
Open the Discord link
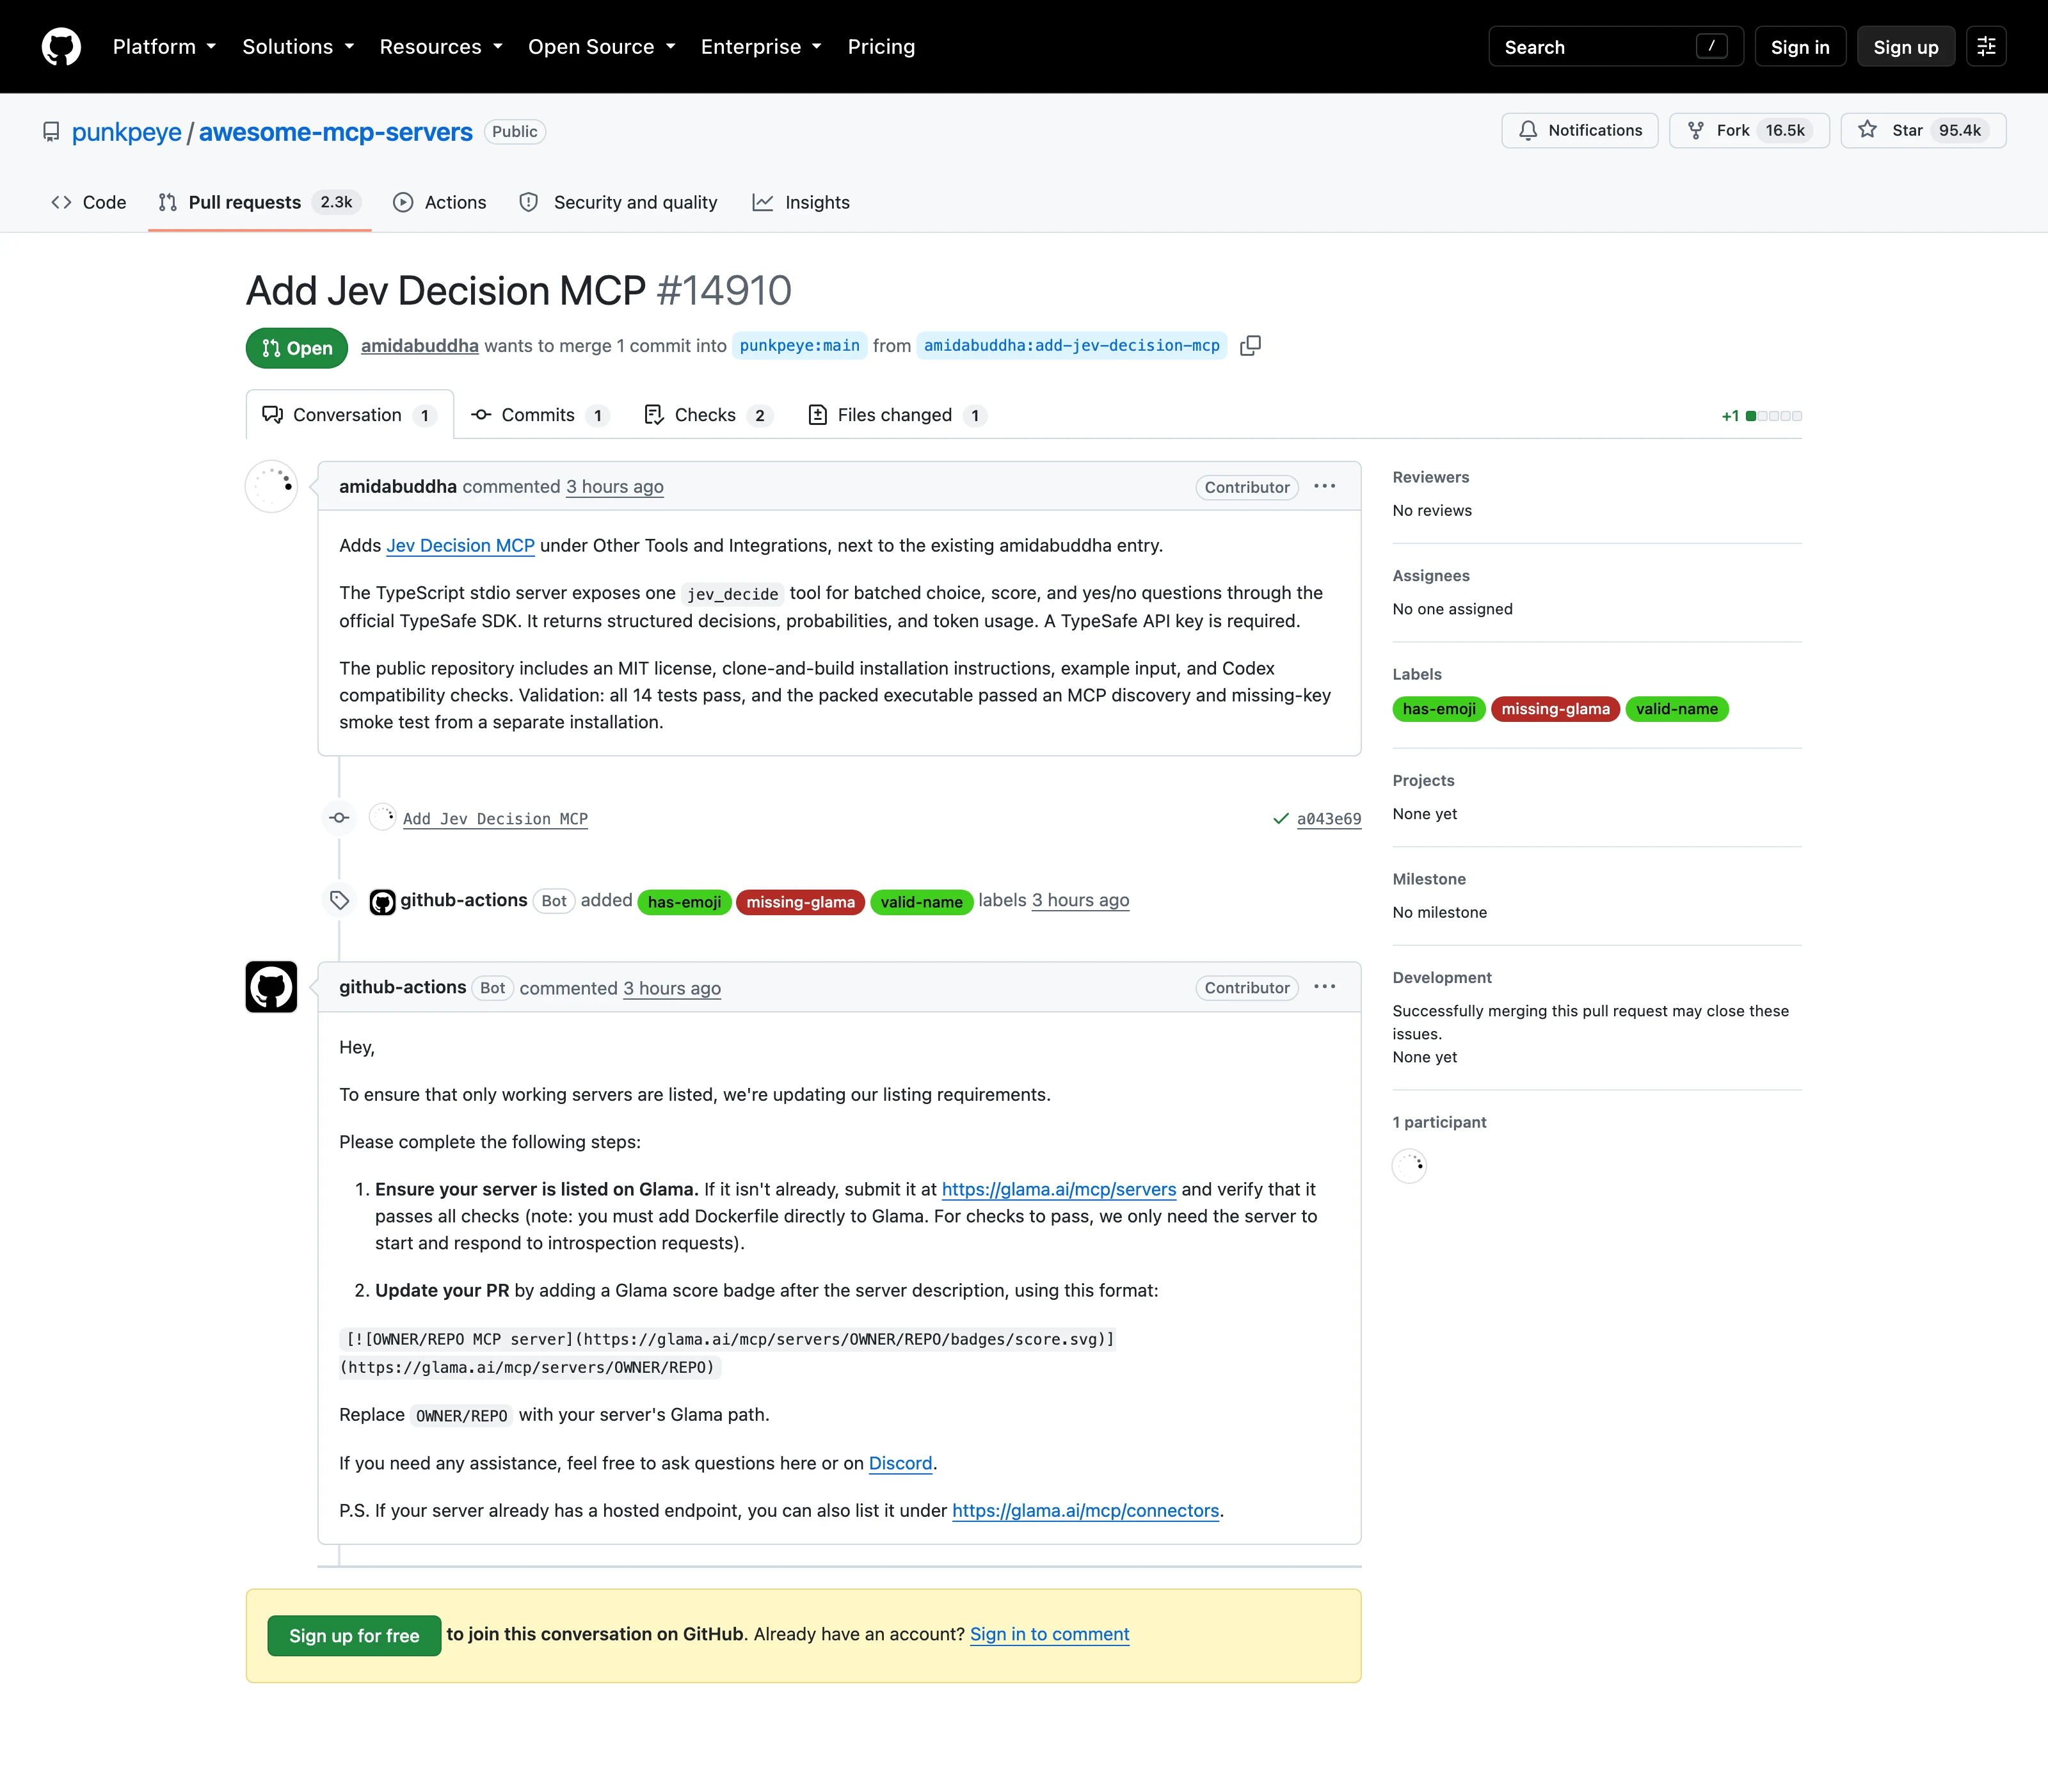tap(900, 1464)
